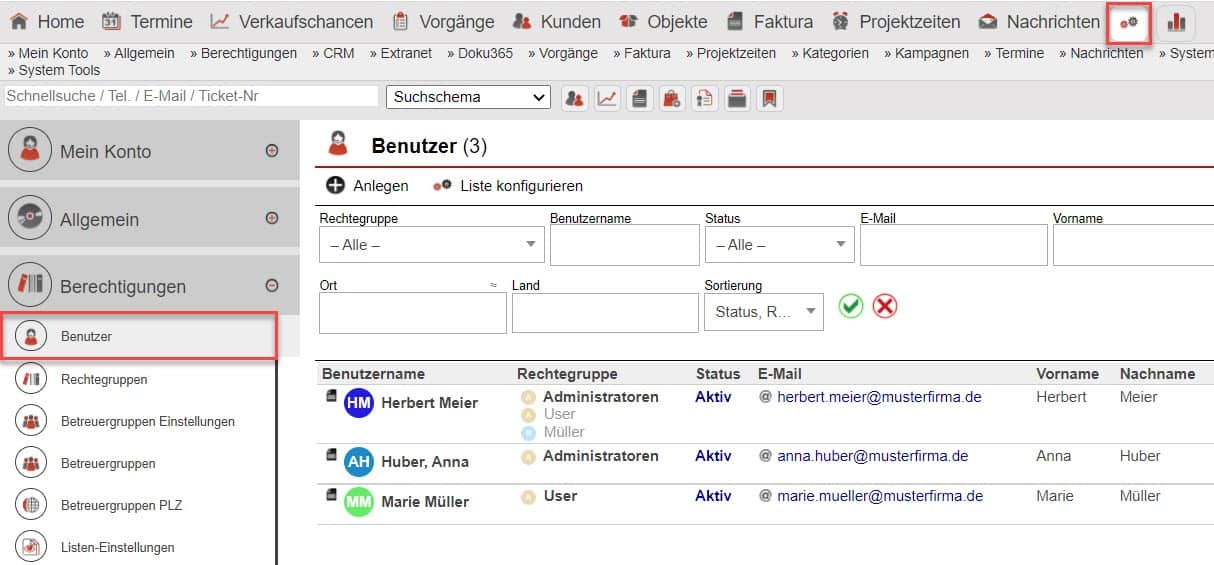Click the sales chart line icon in toolbar
This screenshot has width=1214, height=565.
(x=606, y=98)
